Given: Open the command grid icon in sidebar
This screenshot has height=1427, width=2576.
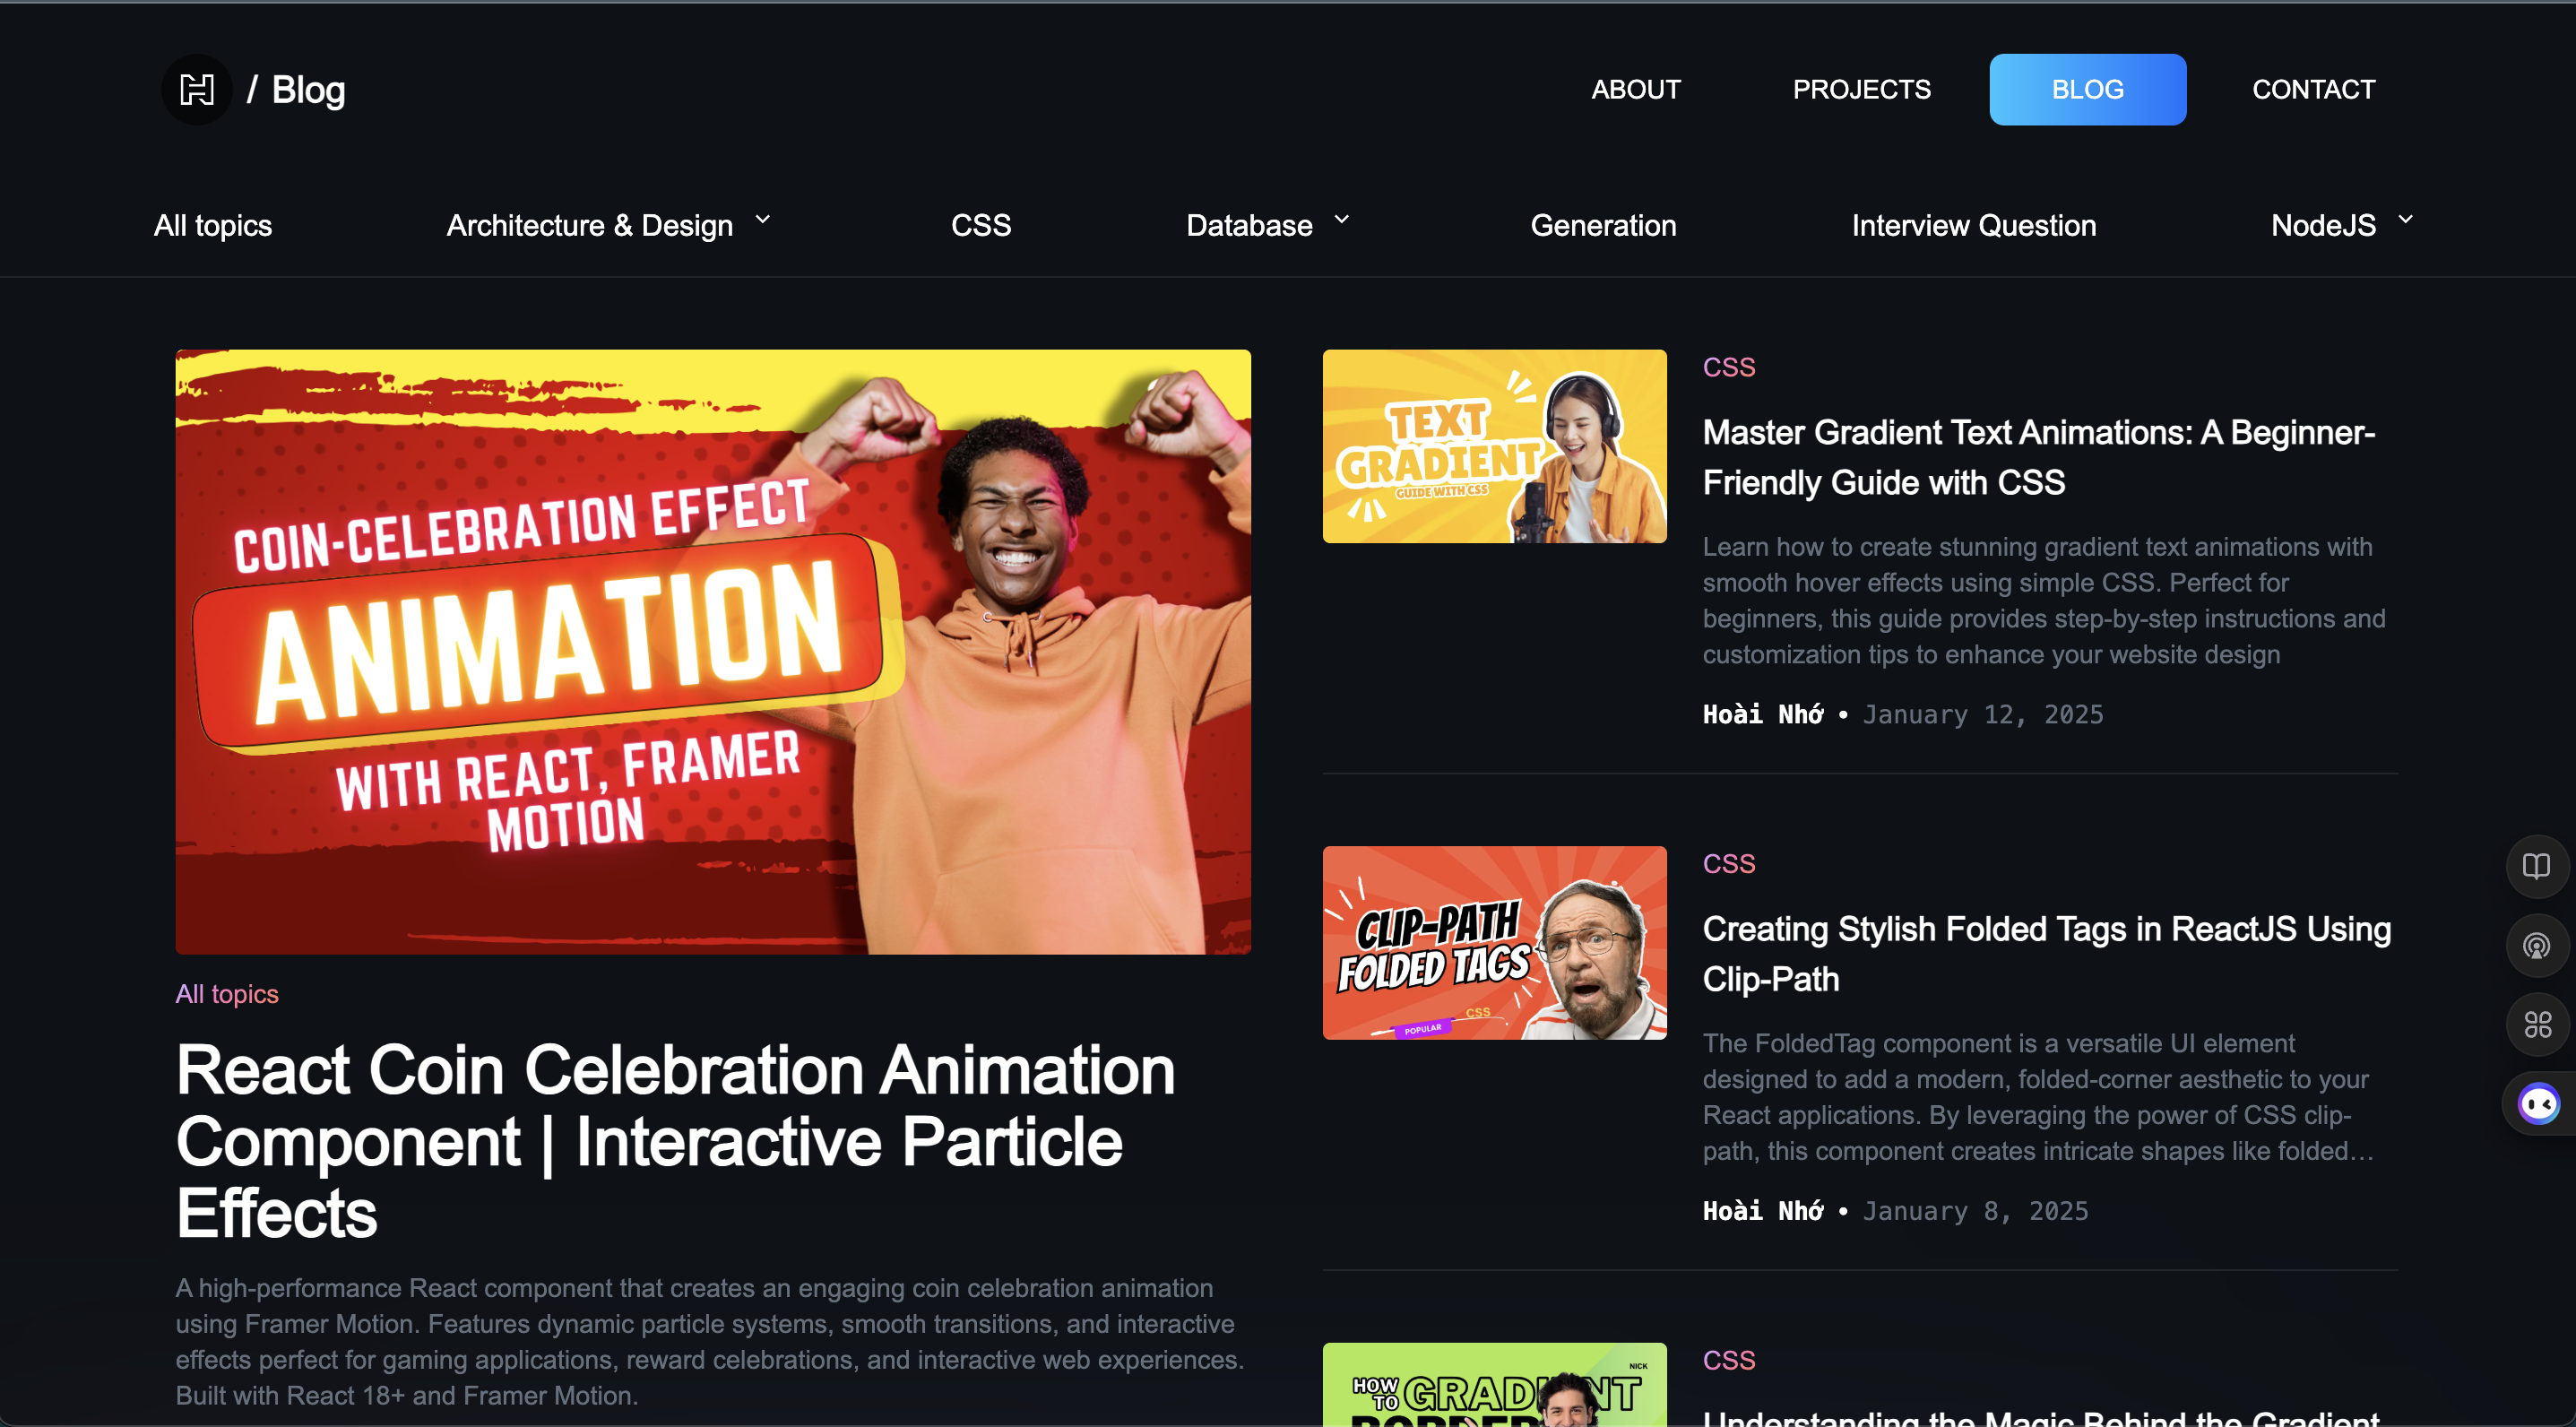Looking at the screenshot, I should pos(2536,1024).
